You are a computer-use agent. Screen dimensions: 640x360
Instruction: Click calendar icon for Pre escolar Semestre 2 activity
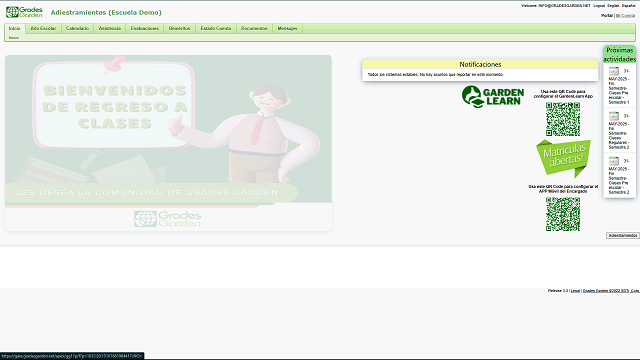614,161
